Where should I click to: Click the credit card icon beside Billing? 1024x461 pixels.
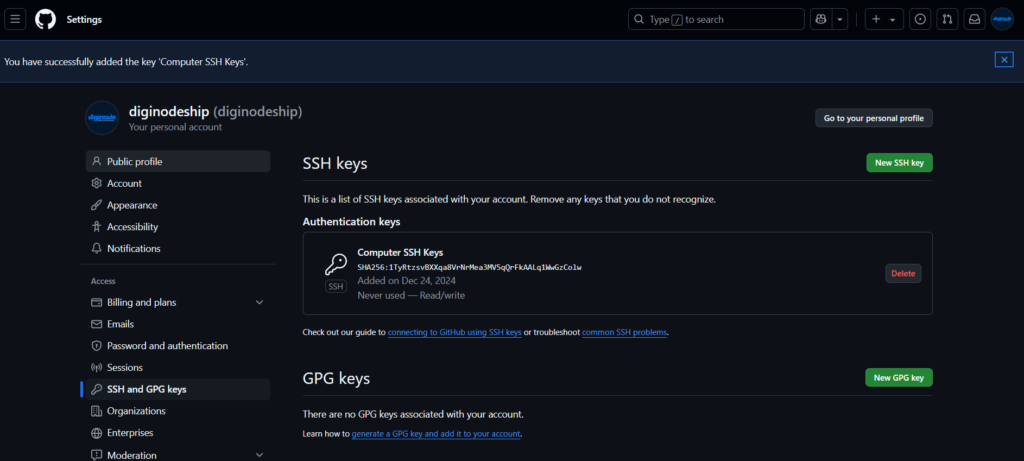[97, 302]
